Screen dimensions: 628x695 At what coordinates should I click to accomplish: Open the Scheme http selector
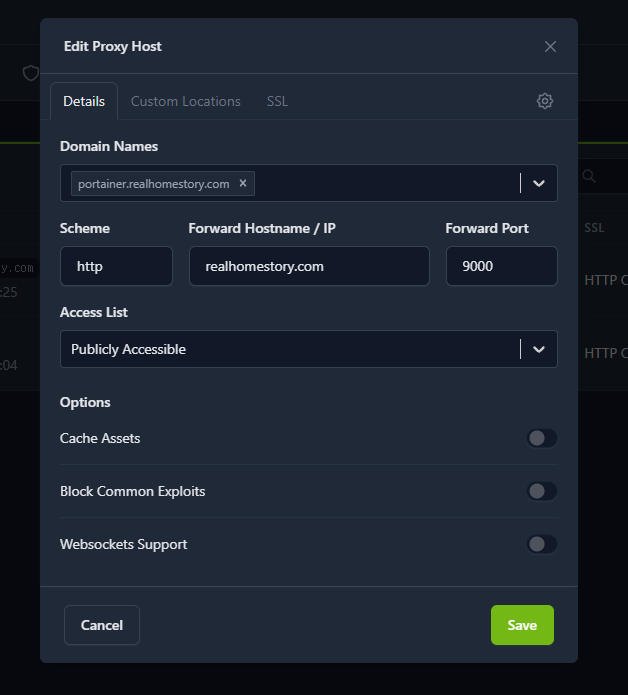(116, 267)
